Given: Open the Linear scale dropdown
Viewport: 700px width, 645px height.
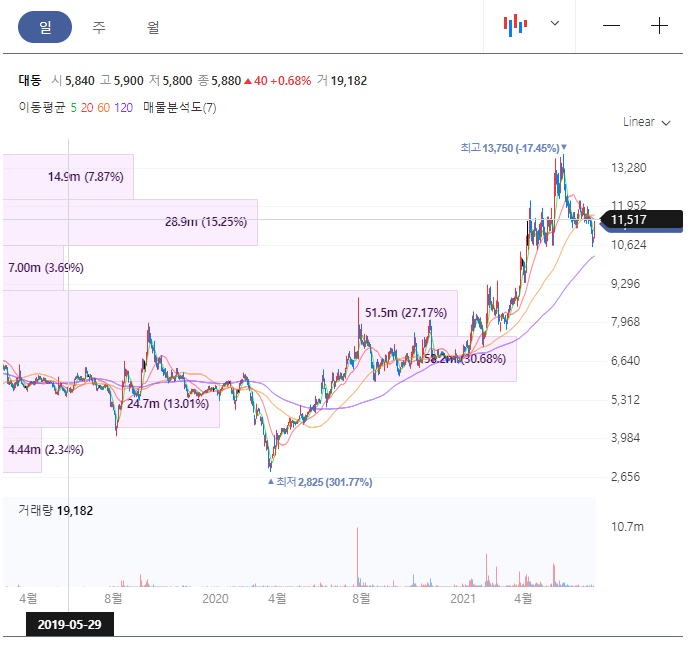Looking at the screenshot, I should click(x=646, y=122).
